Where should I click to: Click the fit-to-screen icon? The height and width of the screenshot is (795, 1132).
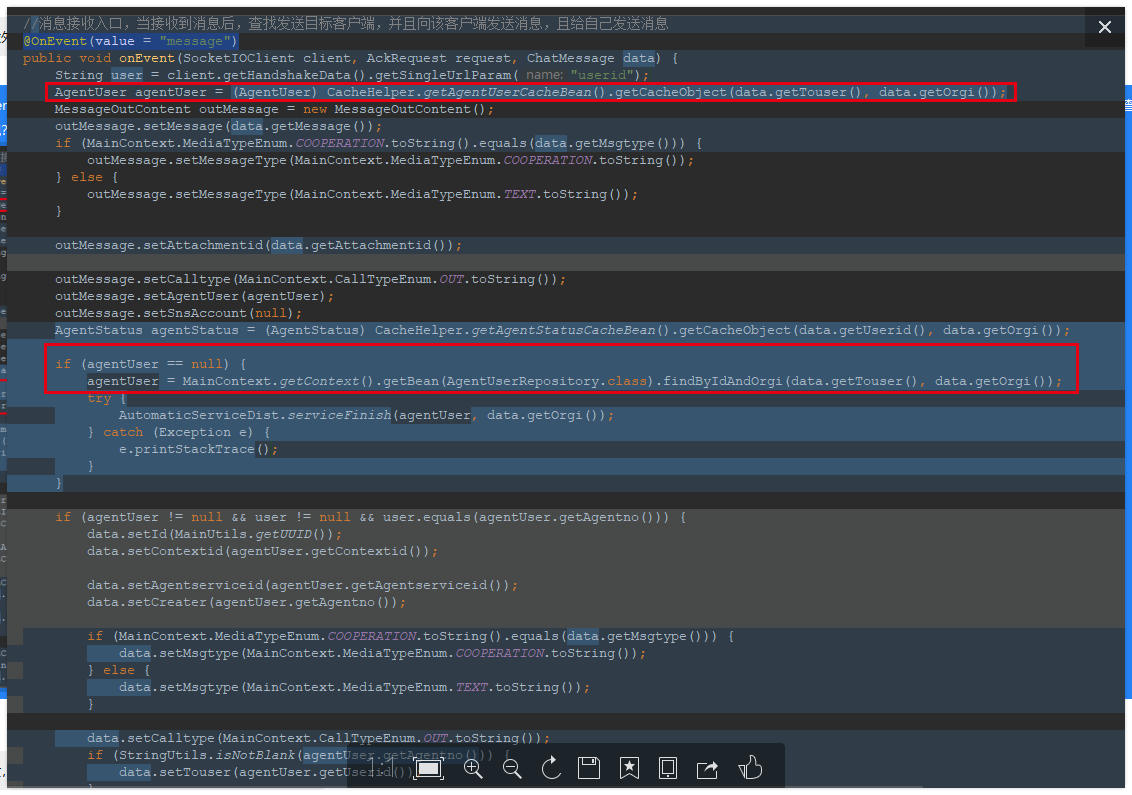(429, 768)
